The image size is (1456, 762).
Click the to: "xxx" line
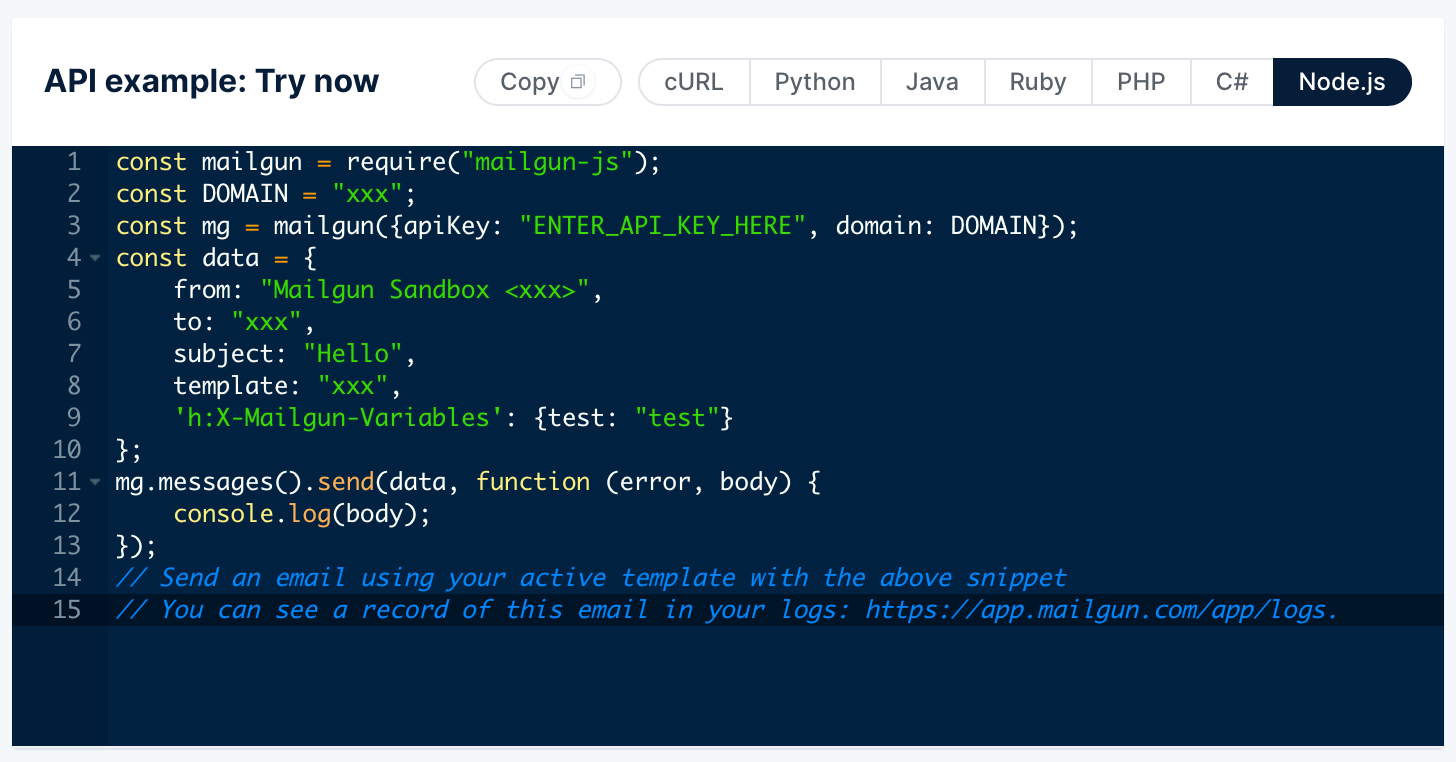pos(245,322)
